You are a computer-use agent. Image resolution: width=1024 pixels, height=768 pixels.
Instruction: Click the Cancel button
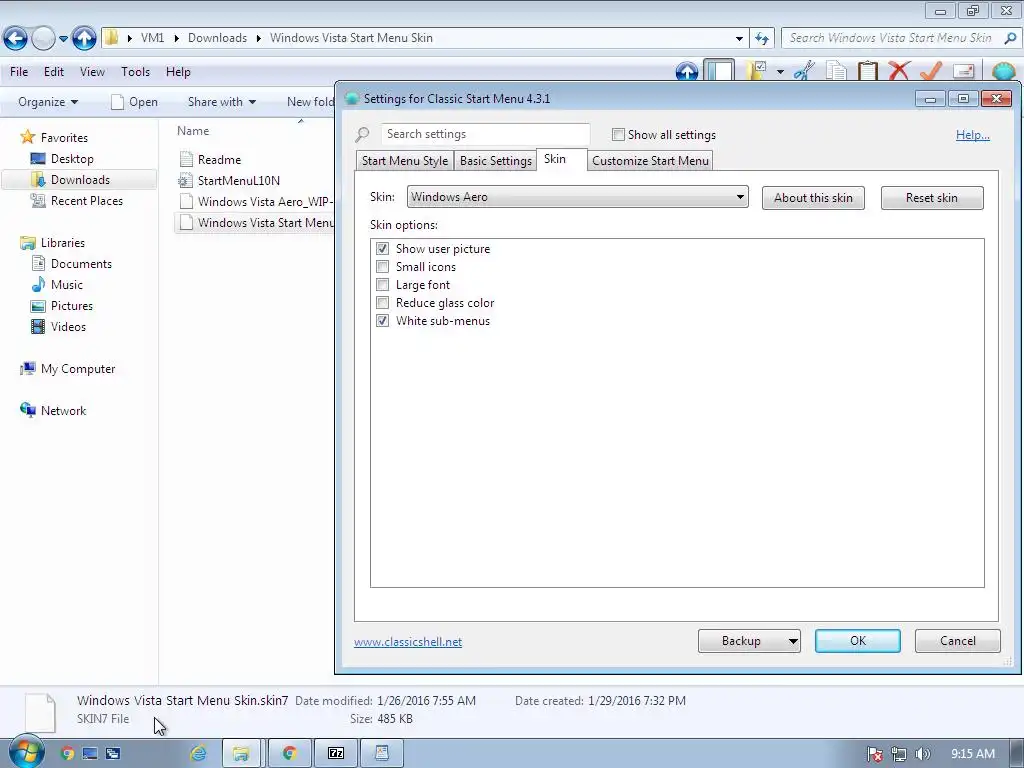coord(957,641)
